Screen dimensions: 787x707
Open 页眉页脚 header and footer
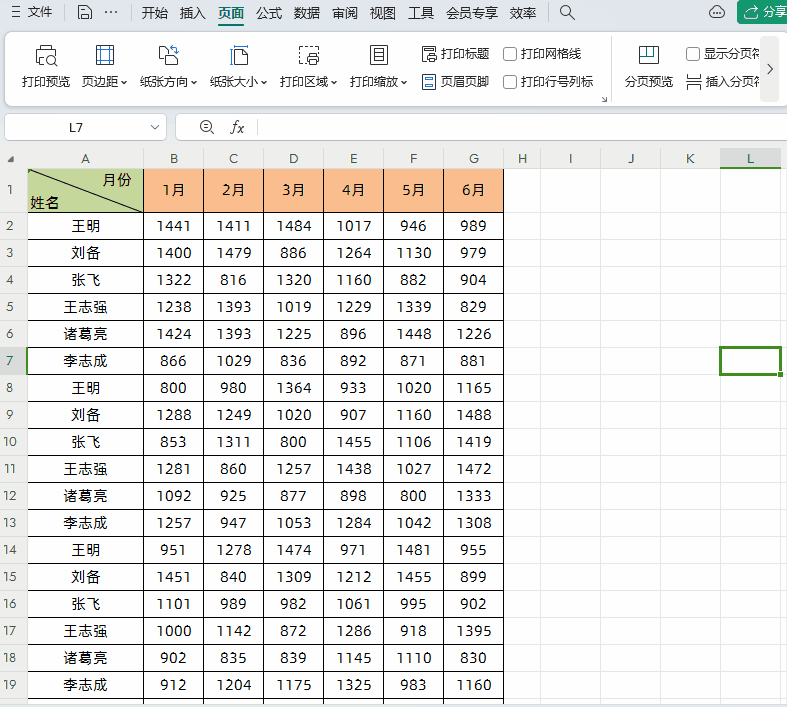[x=455, y=81]
